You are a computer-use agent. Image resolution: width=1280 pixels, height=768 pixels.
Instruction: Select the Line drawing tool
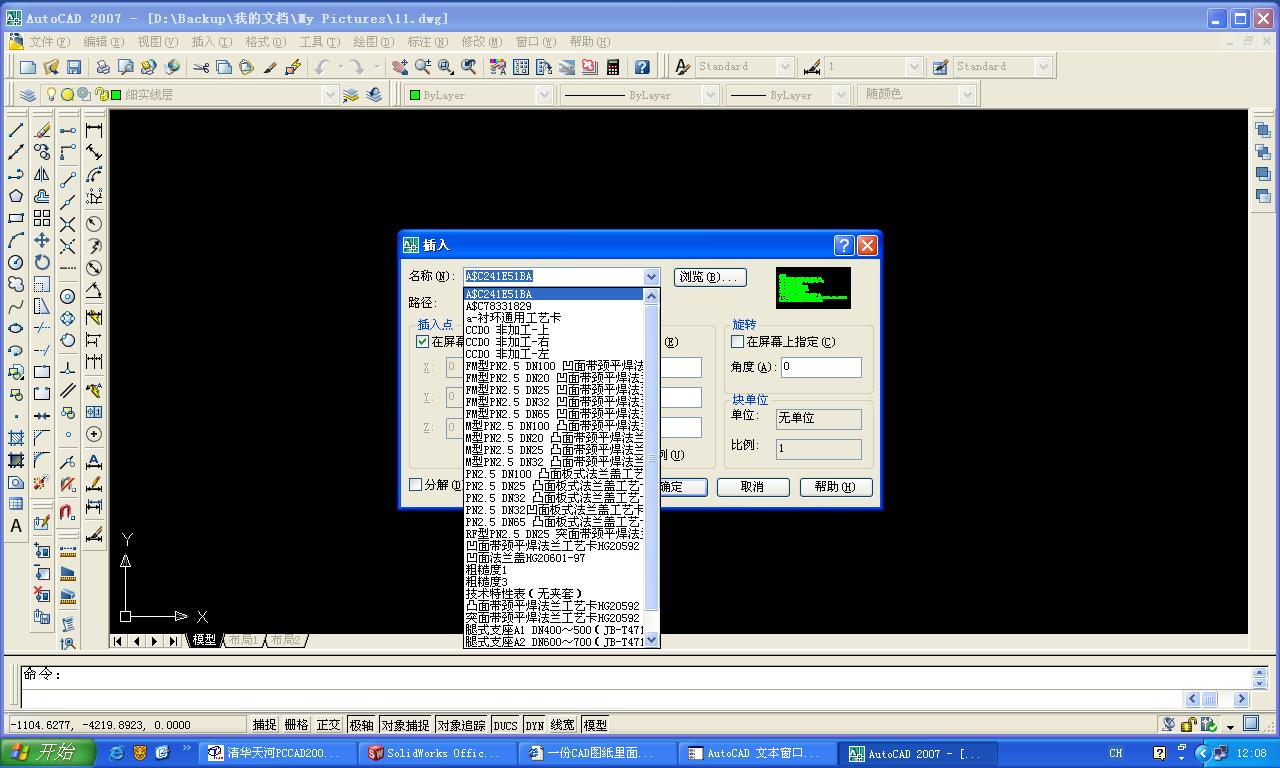click(16, 130)
